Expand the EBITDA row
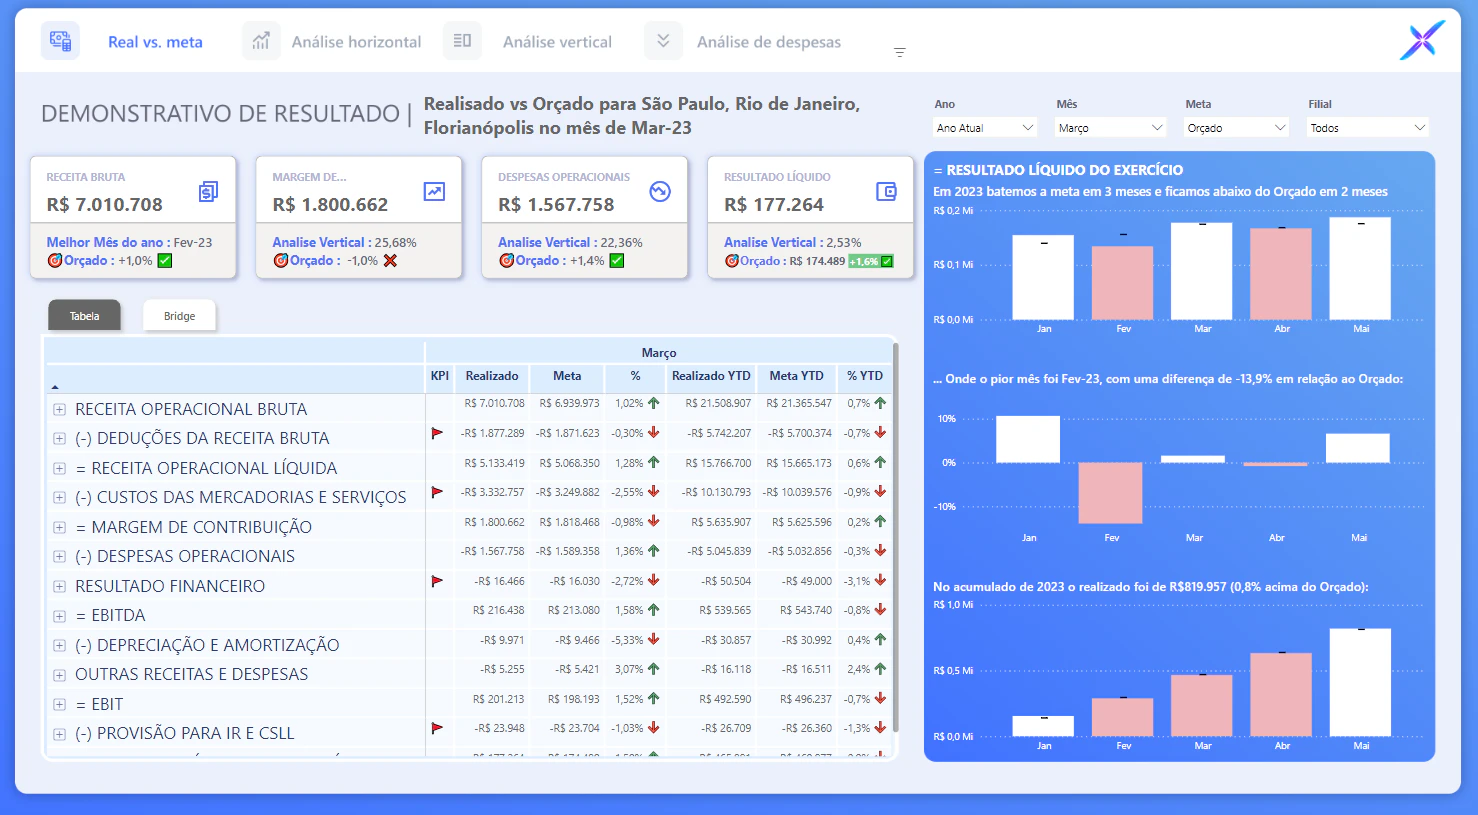The height and width of the screenshot is (815, 1478). pyautogui.click(x=59, y=616)
